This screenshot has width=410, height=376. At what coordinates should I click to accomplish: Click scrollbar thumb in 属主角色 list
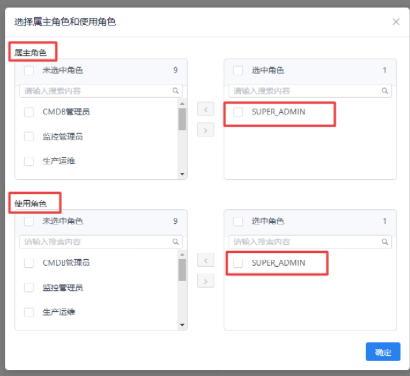click(x=182, y=119)
